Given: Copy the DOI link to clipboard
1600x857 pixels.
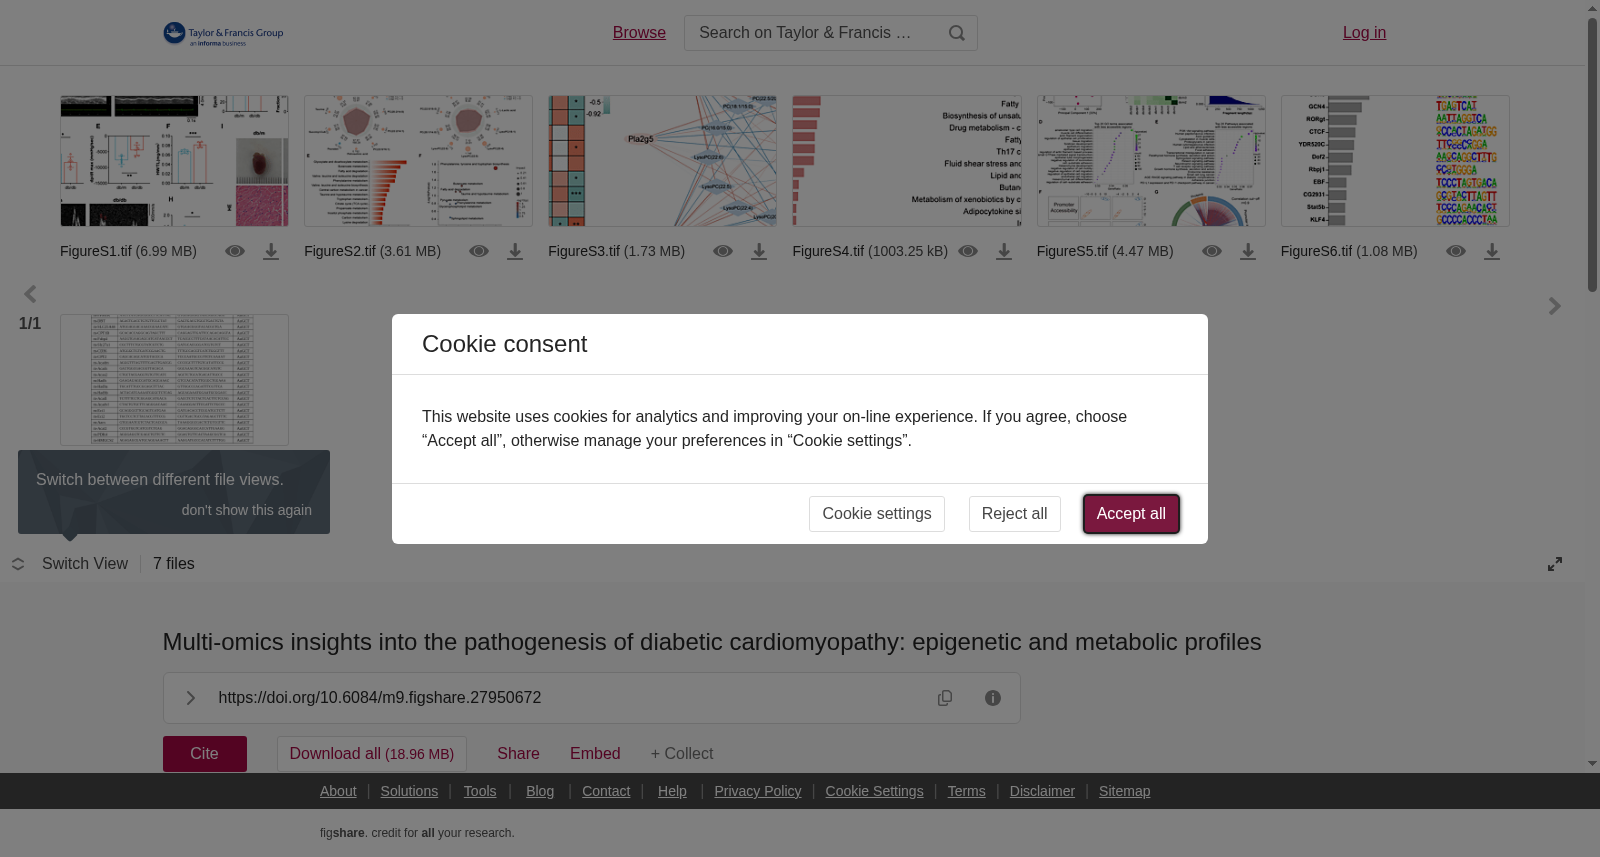Looking at the screenshot, I should click(945, 698).
